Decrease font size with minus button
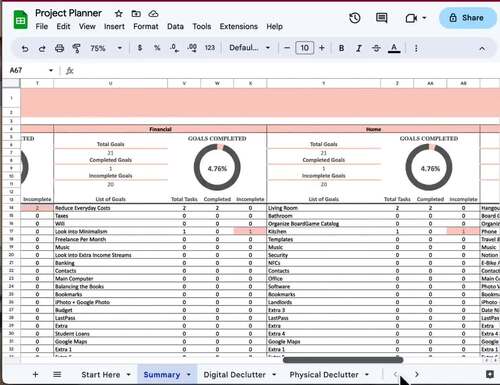The image size is (500, 385). [x=287, y=48]
